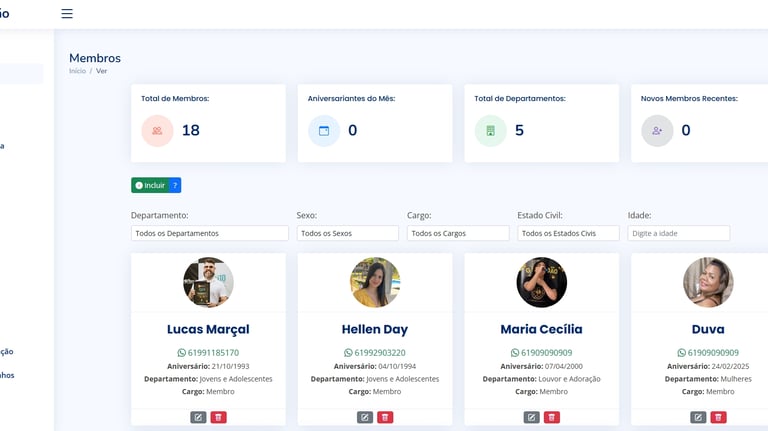The height and width of the screenshot is (431, 768).
Task: Click Maria Cecília's profile photo
Action: pos(541,282)
